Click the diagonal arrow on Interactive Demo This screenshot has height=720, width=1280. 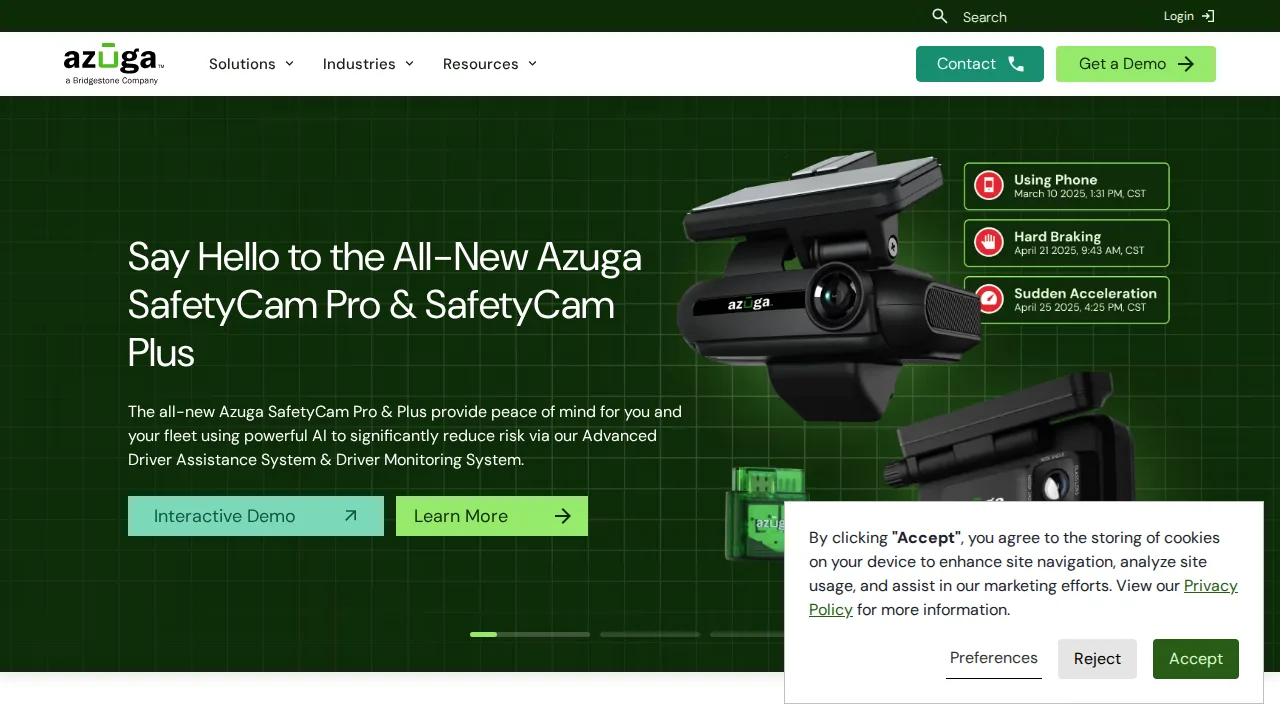point(350,516)
